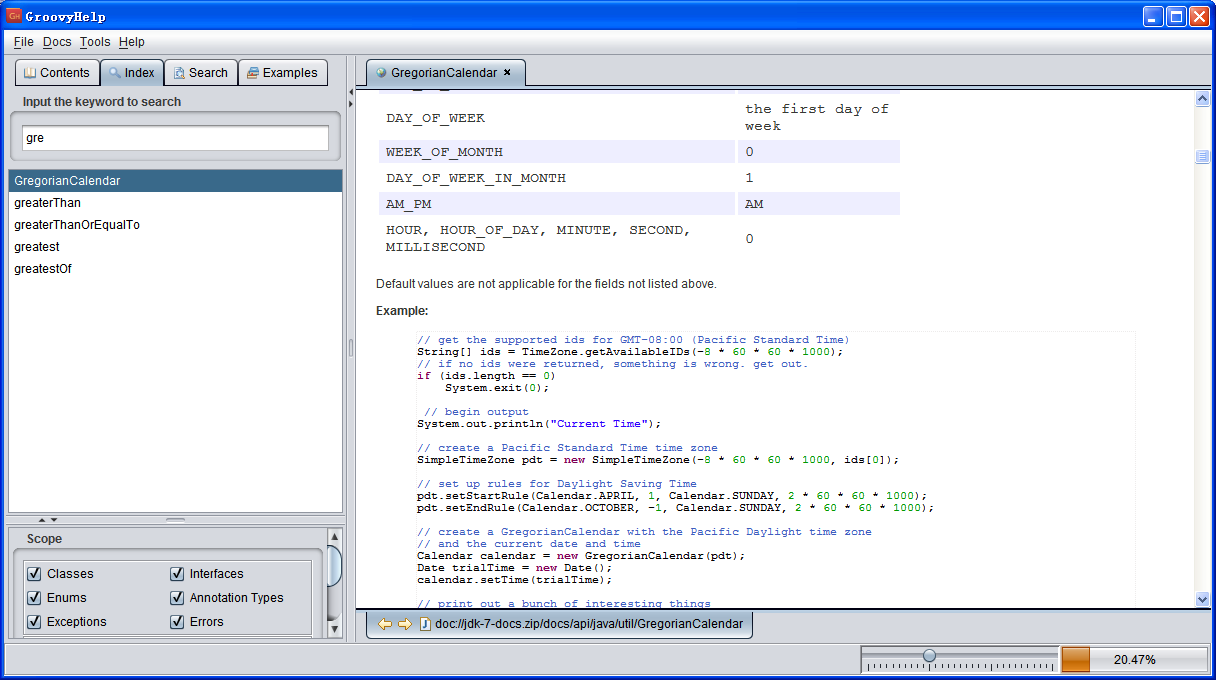Click the Java document icon beside the doc path
The width and height of the screenshot is (1216, 680).
click(x=425, y=624)
